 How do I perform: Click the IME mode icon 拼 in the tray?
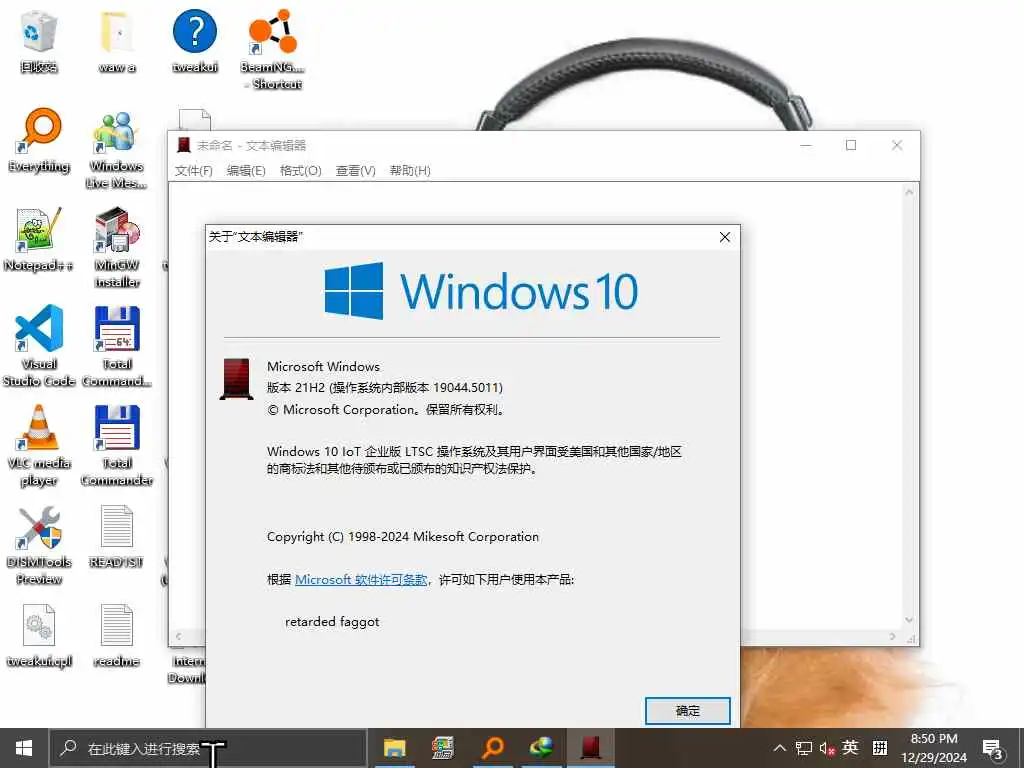point(880,748)
